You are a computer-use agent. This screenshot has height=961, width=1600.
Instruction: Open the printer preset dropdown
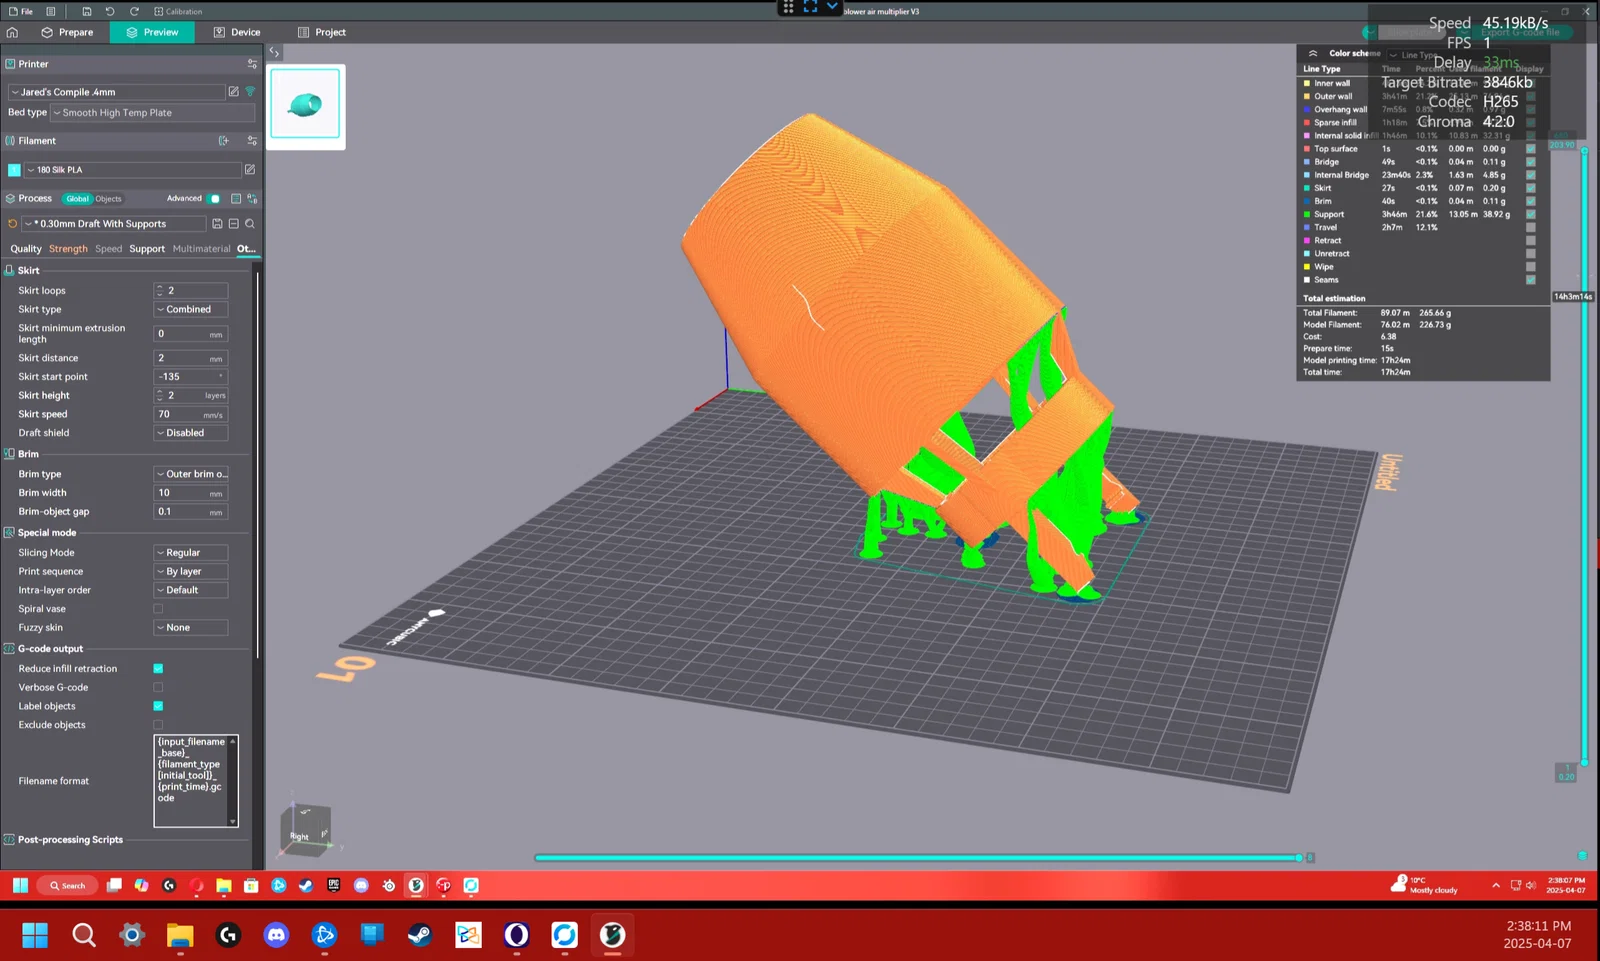point(117,92)
